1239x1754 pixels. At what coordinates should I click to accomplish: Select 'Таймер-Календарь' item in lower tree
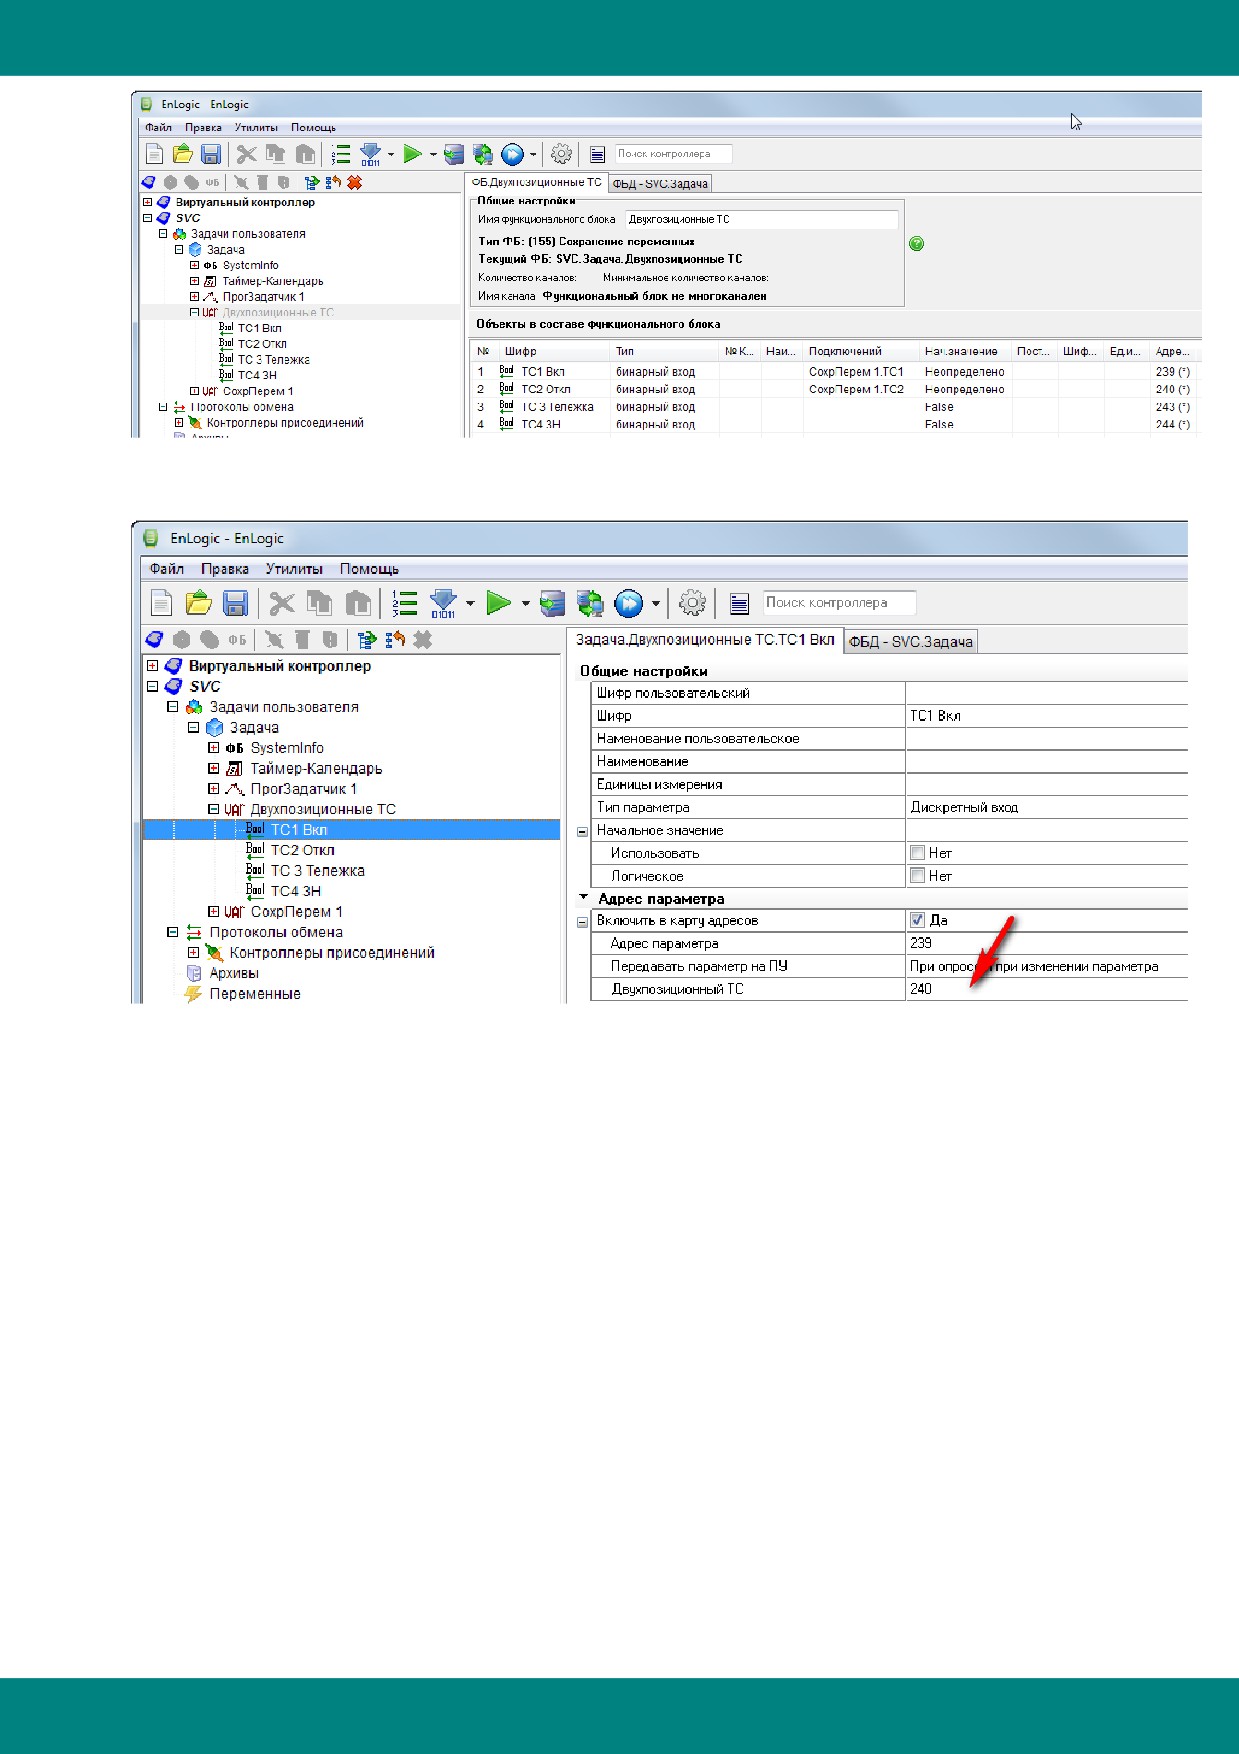pos(316,769)
